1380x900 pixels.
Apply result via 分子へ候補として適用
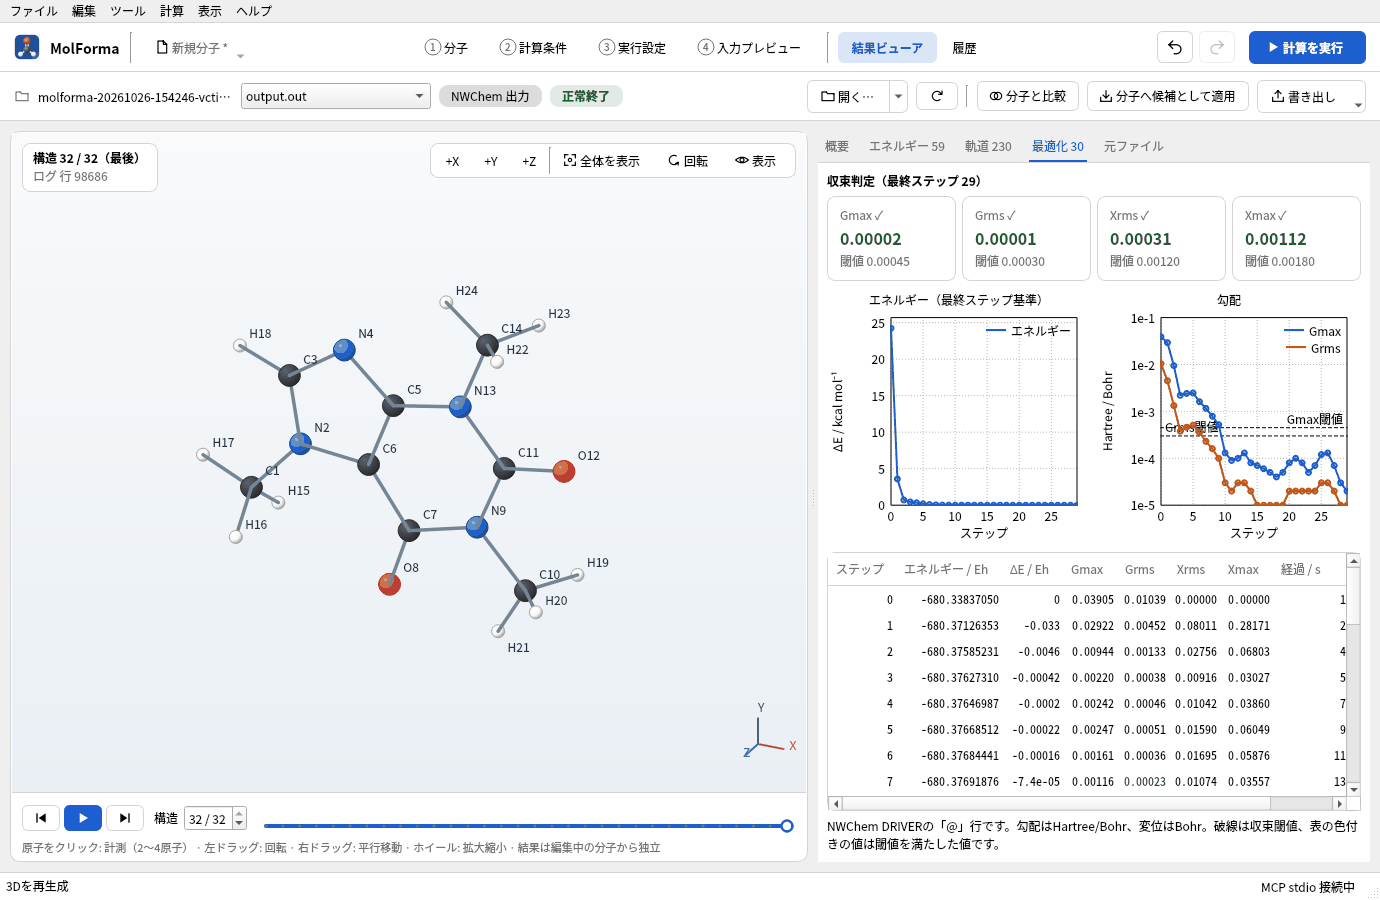click(x=1167, y=96)
